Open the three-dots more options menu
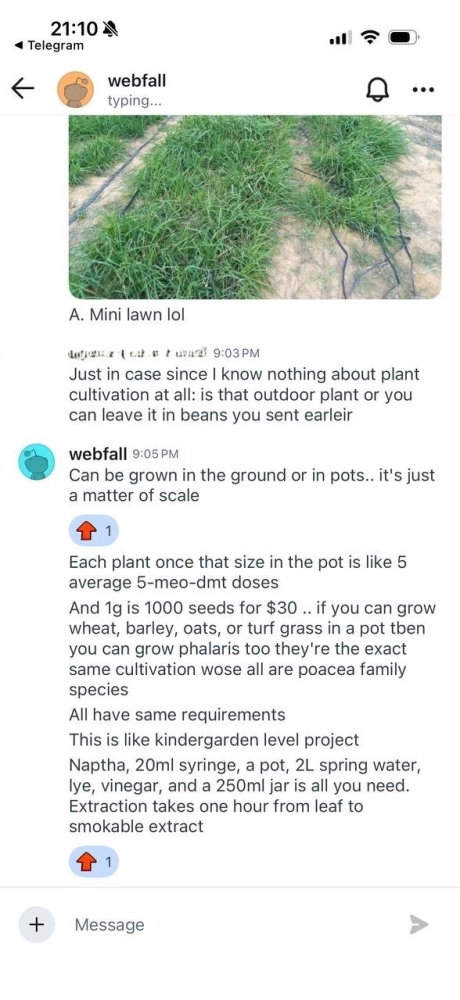This screenshot has height=1000, width=460. (x=423, y=89)
